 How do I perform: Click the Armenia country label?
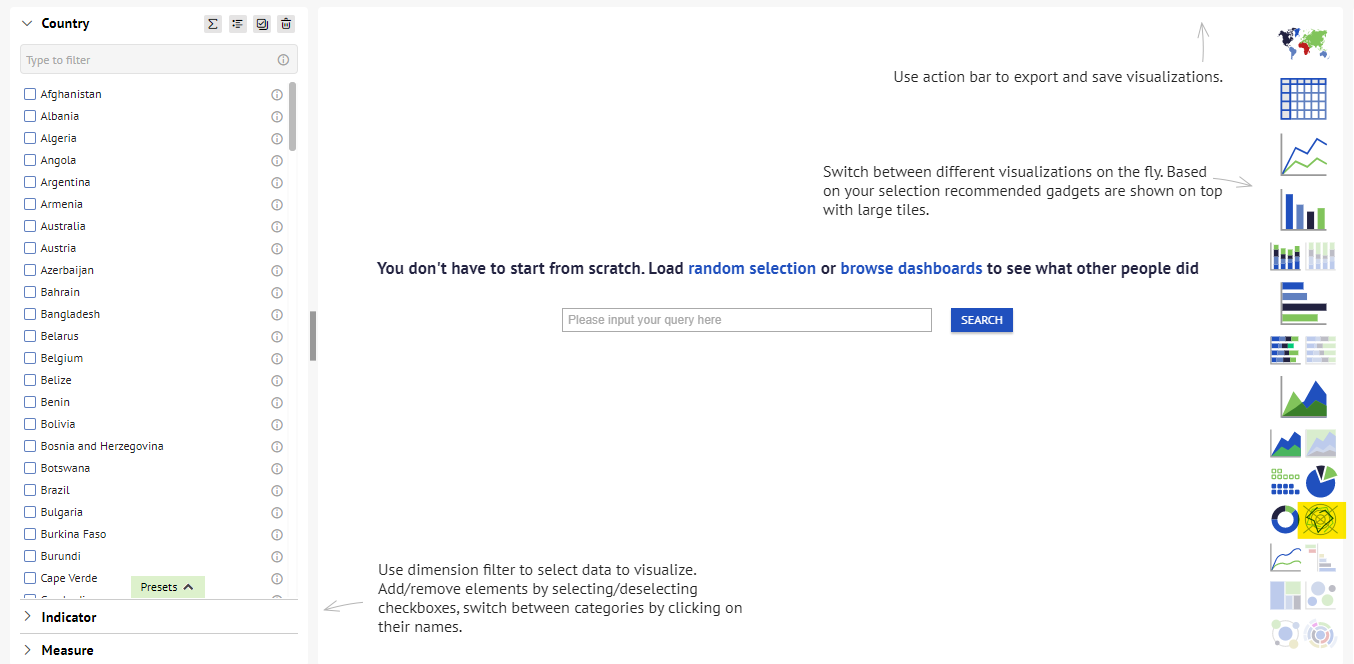click(62, 204)
